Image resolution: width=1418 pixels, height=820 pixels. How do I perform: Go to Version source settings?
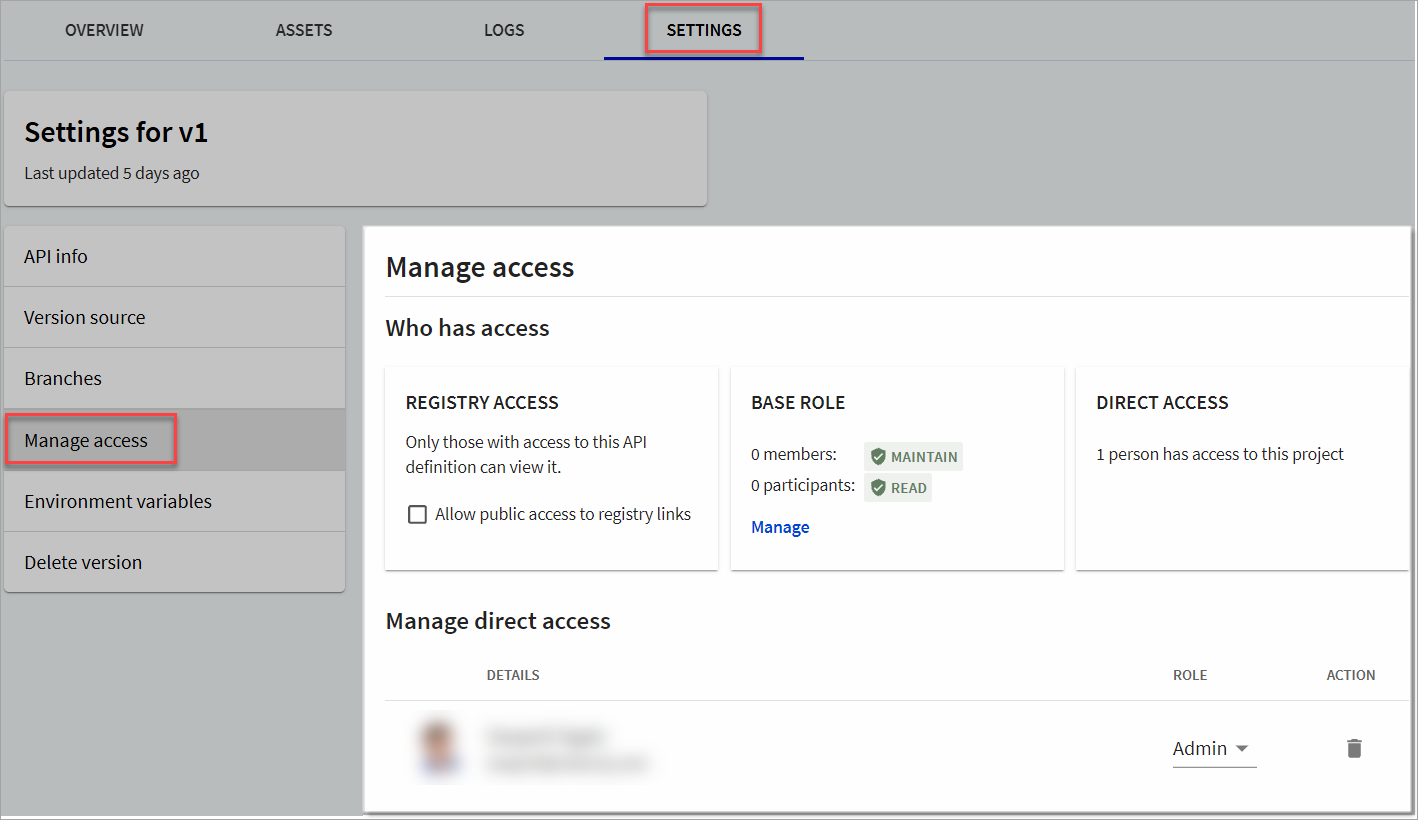pos(174,317)
